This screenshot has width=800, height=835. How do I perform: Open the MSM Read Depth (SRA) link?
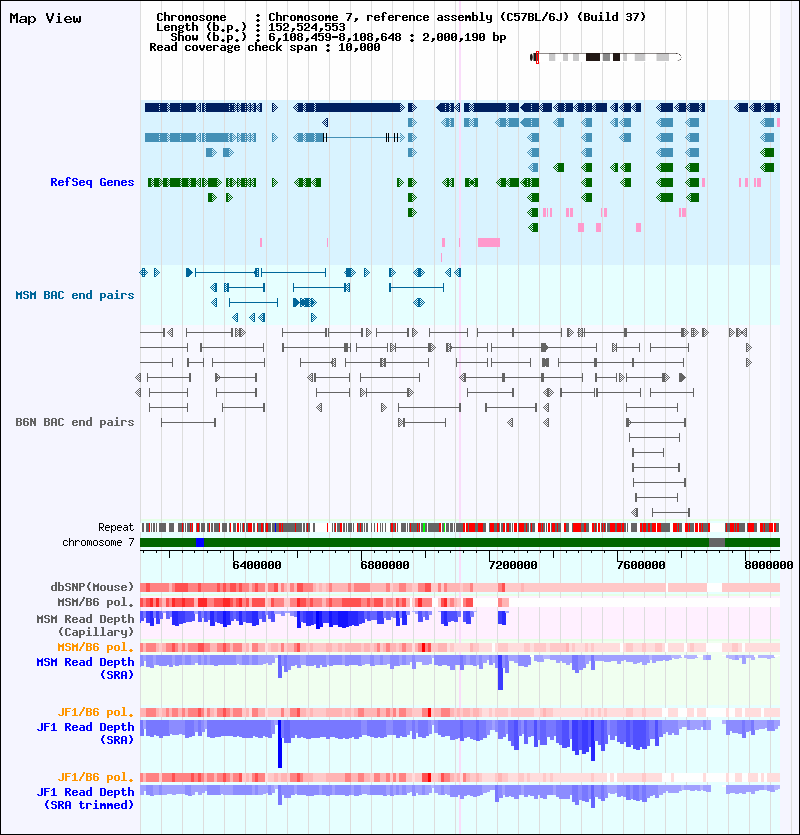coord(85,668)
